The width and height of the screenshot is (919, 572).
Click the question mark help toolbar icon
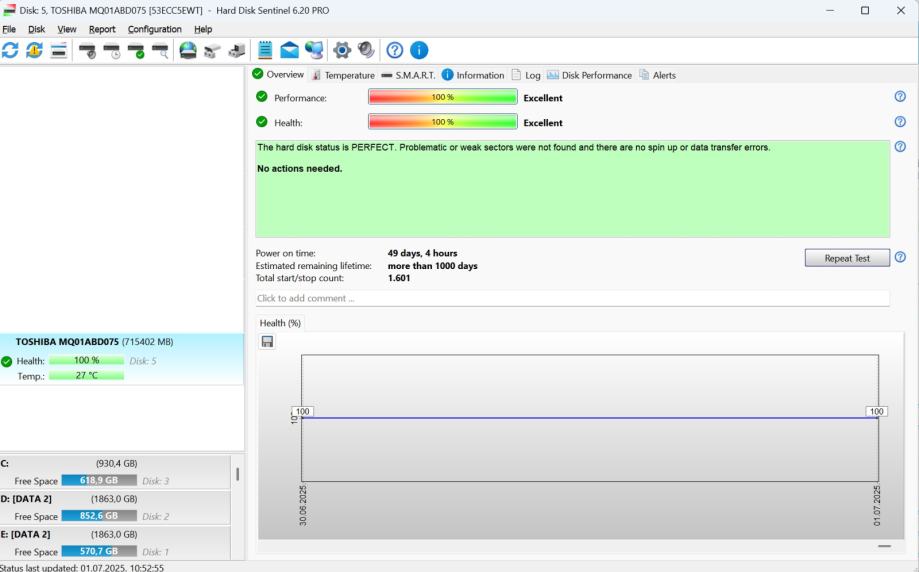pos(395,51)
